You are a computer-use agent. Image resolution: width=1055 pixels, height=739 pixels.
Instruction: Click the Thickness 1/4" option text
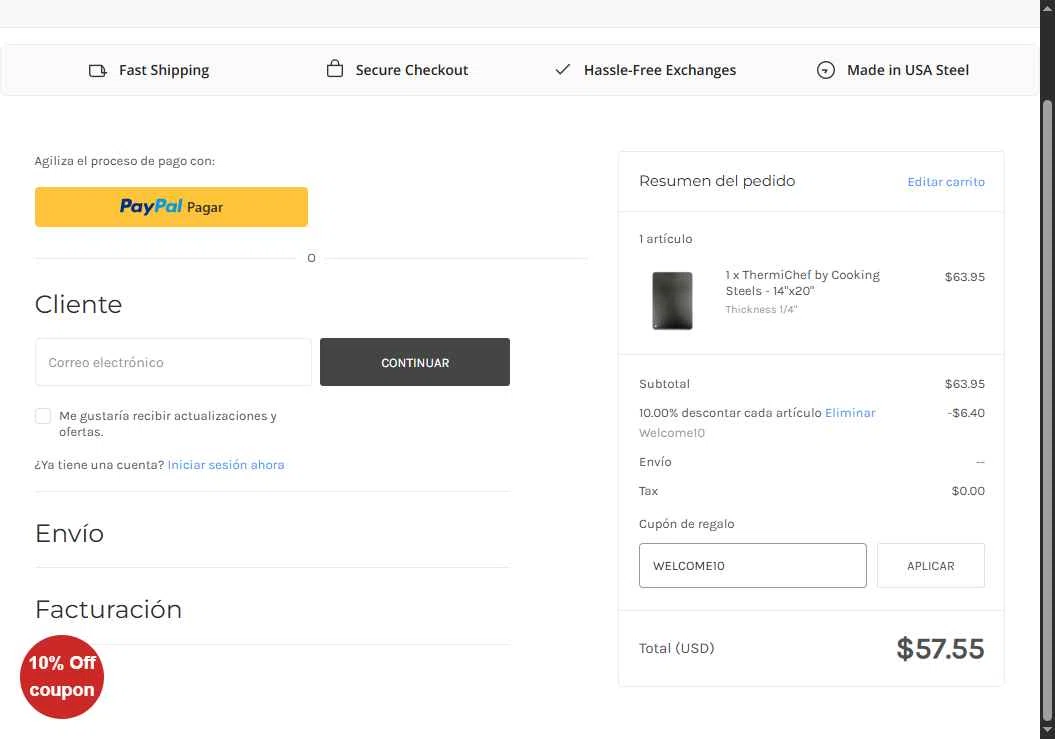click(761, 310)
